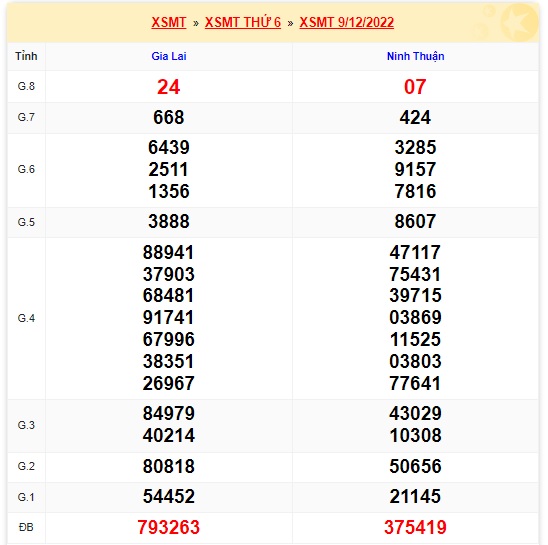Select G.3 number 43029
The image size is (548, 545).
[415, 414]
